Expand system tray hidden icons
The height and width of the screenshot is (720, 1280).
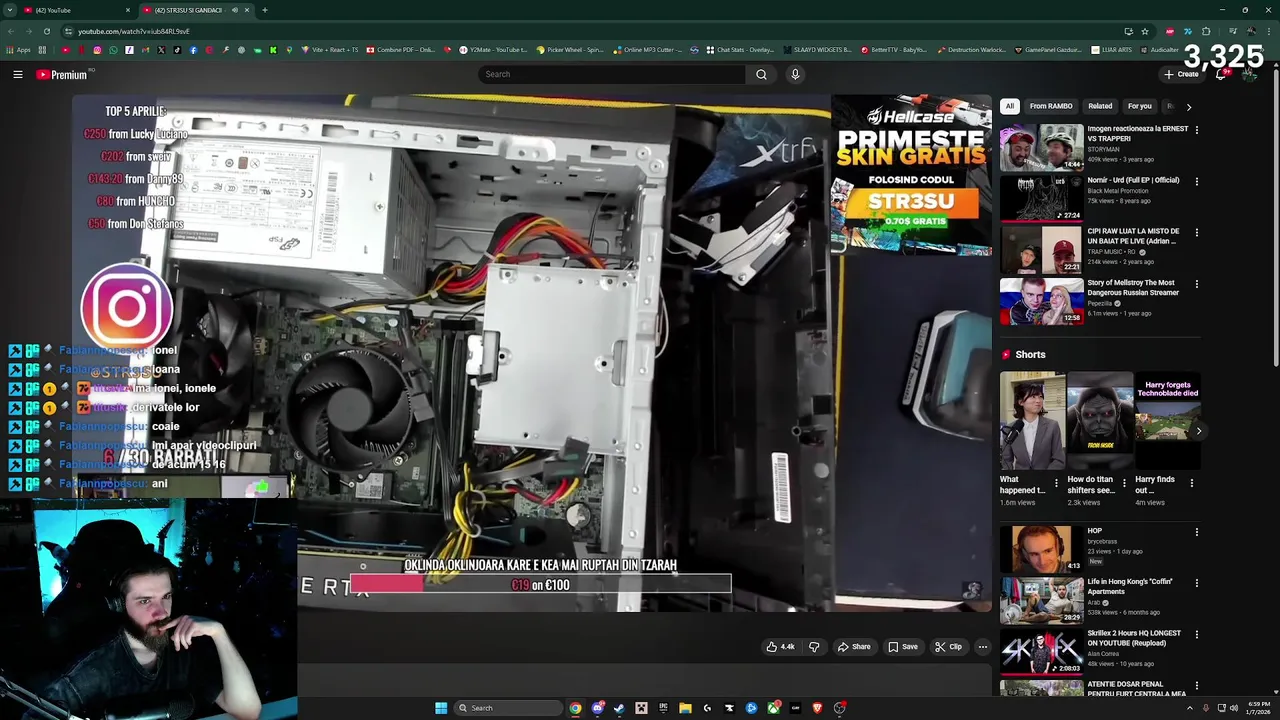coord(1192,708)
